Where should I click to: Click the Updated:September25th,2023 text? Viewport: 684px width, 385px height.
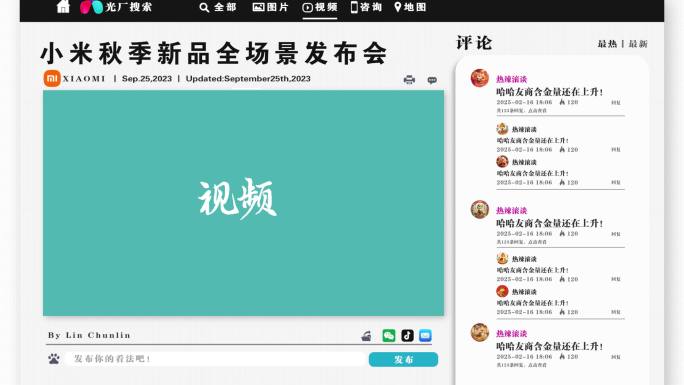(x=248, y=79)
